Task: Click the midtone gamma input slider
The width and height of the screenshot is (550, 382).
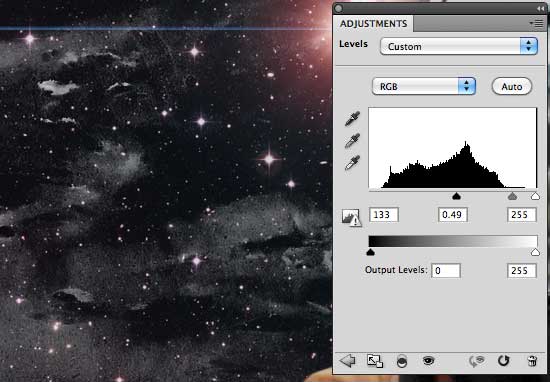Action: (x=456, y=196)
